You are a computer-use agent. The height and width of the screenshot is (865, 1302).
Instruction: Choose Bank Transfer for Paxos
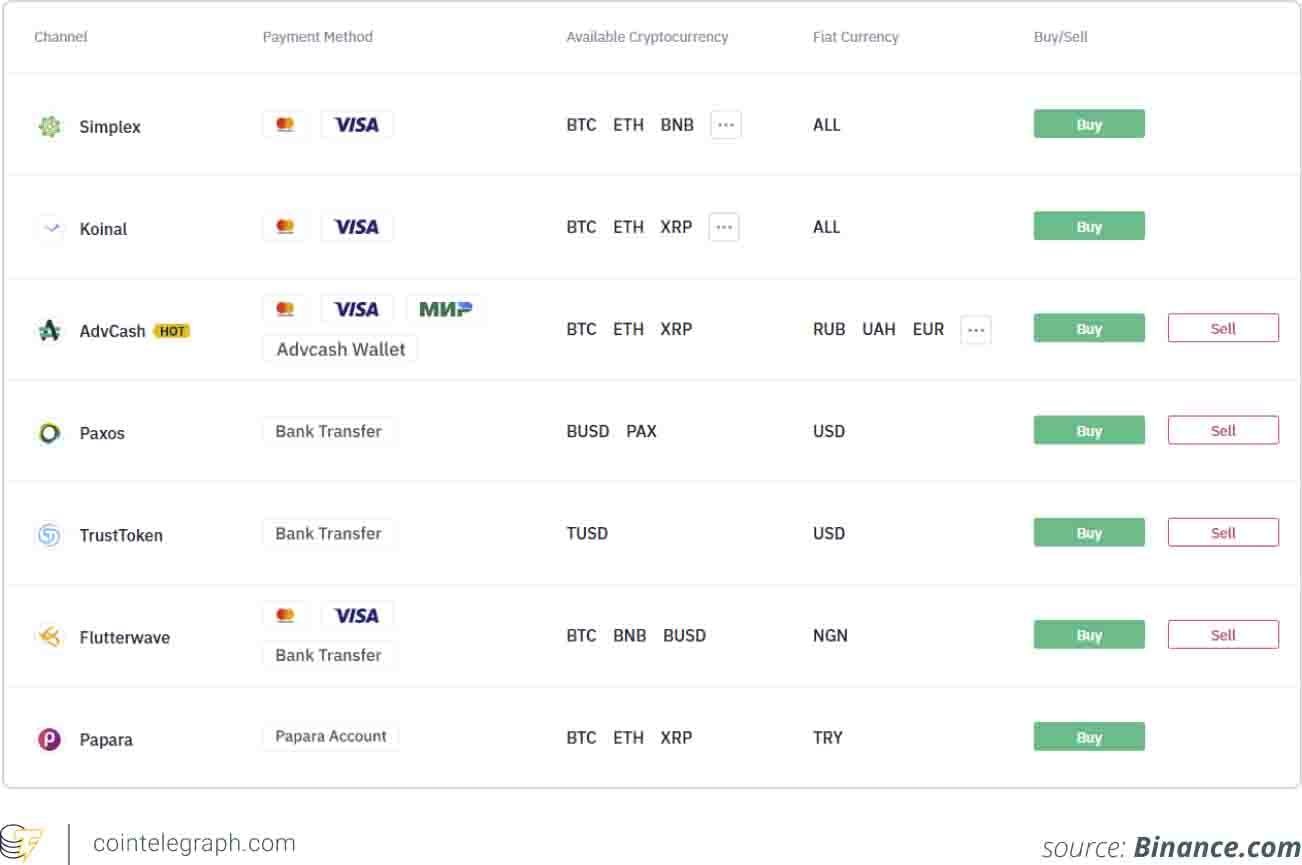pyautogui.click(x=328, y=431)
